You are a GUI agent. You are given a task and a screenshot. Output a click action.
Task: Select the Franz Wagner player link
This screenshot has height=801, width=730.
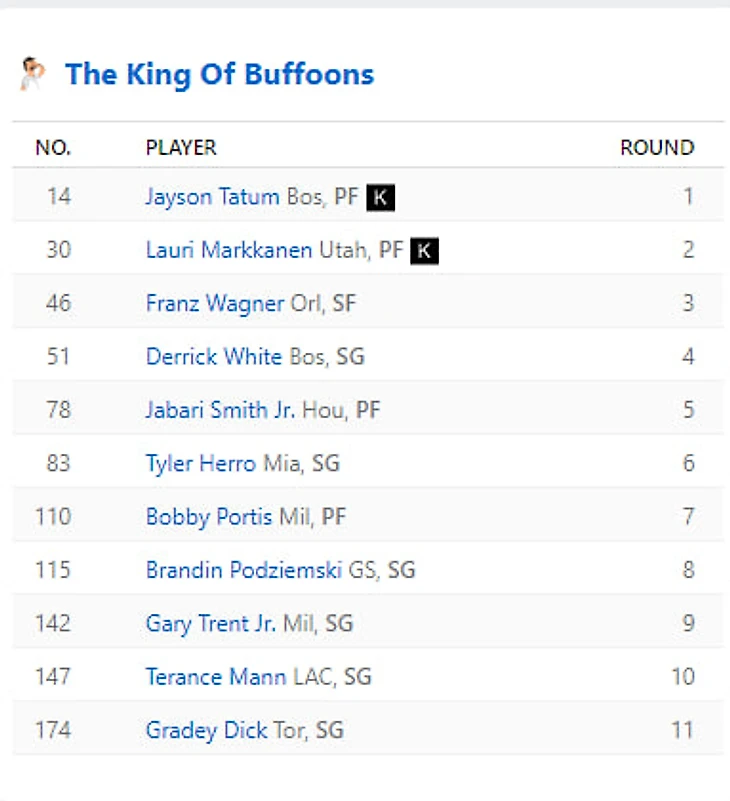(x=215, y=303)
